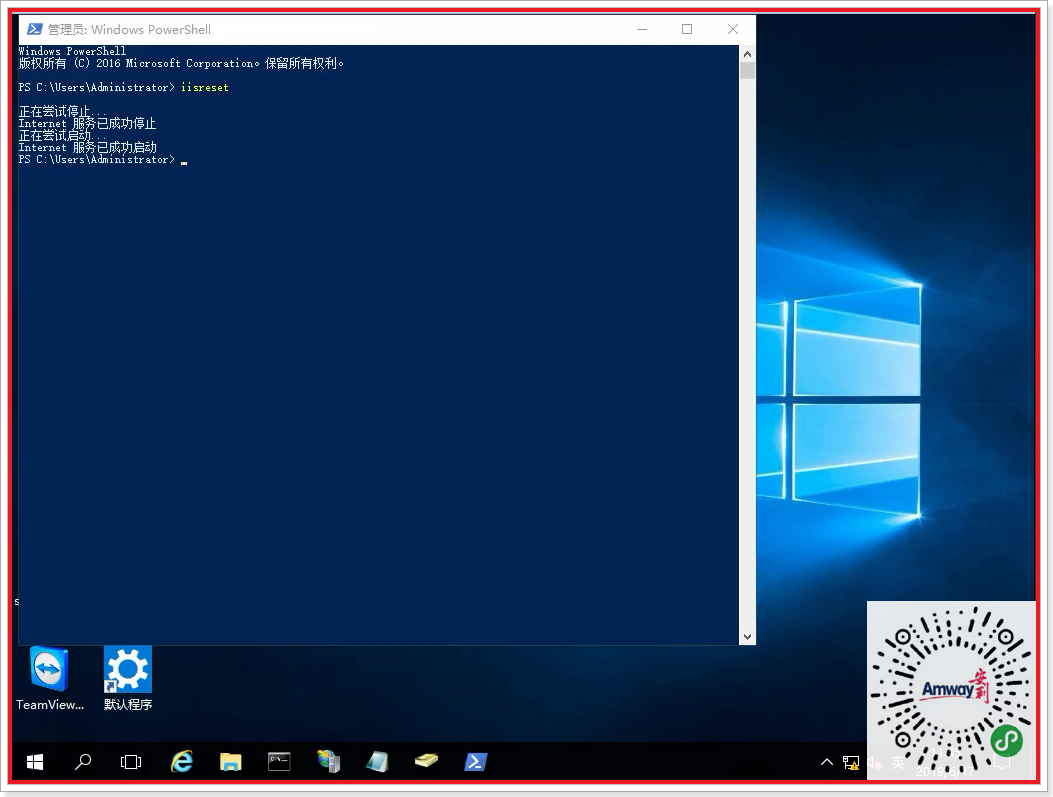This screenshot has height=797, width=1053.
Task: Open taskbar search
Action: 83,761
